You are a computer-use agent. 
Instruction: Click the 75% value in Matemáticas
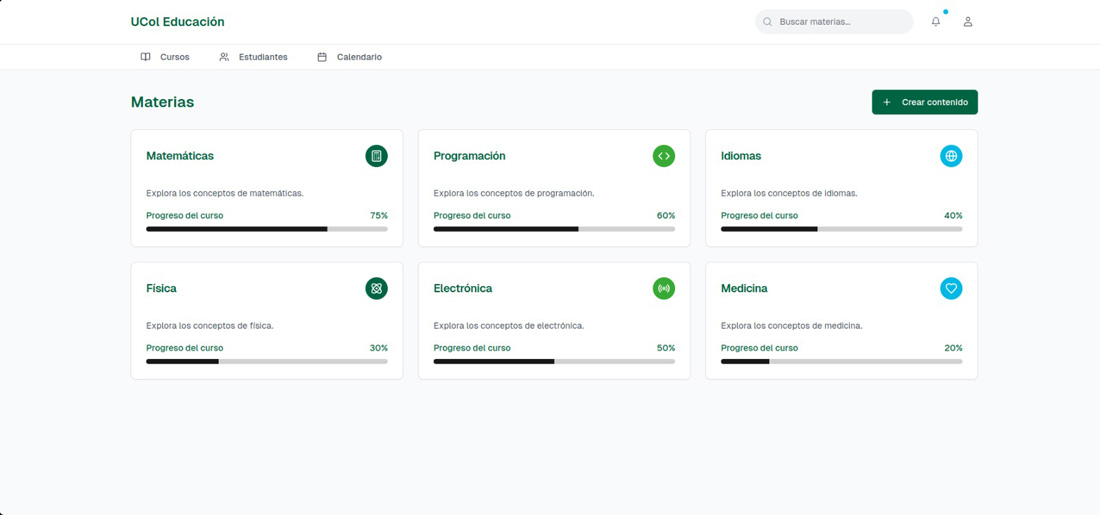[379, 215]
